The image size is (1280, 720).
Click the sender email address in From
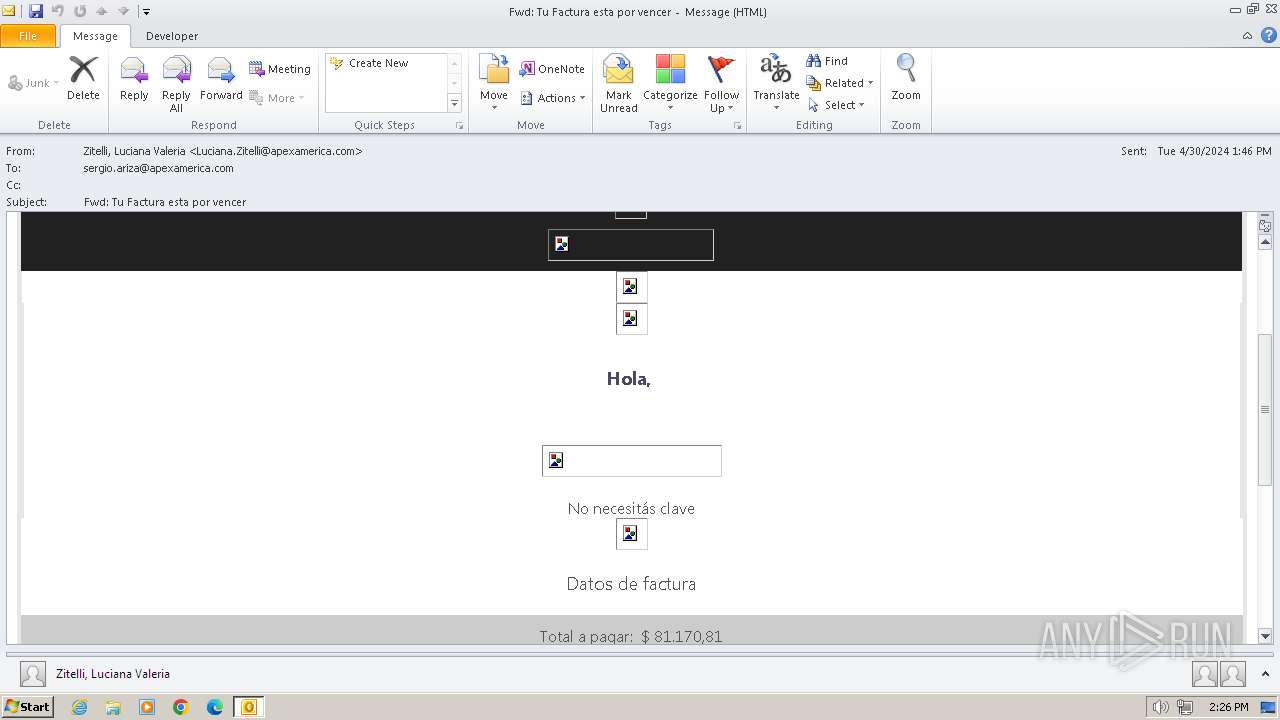pos(276,151)
